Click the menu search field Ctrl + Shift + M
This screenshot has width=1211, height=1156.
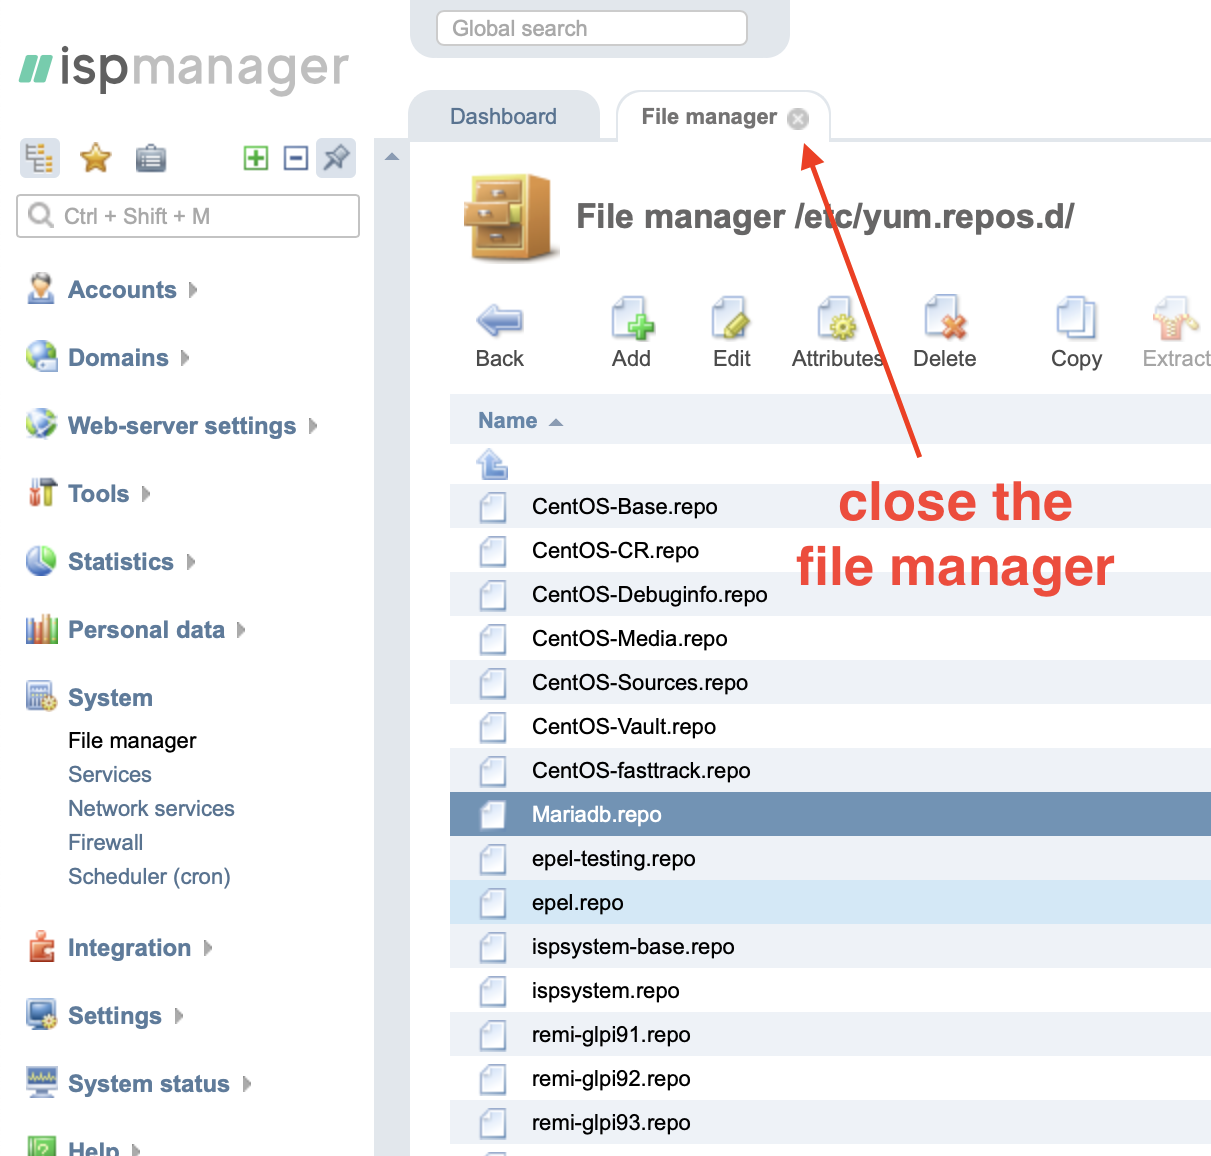point(188,216)
